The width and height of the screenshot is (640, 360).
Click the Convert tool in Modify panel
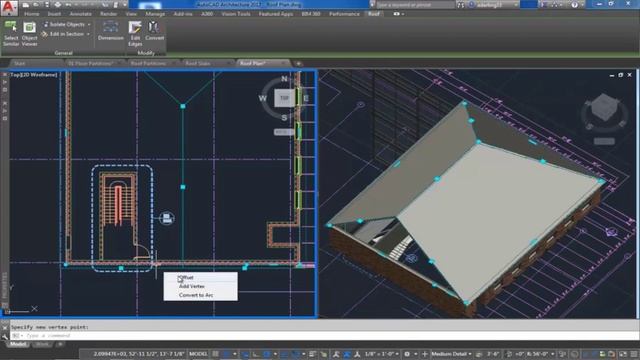pyautogui.click(x=154, y=31)
